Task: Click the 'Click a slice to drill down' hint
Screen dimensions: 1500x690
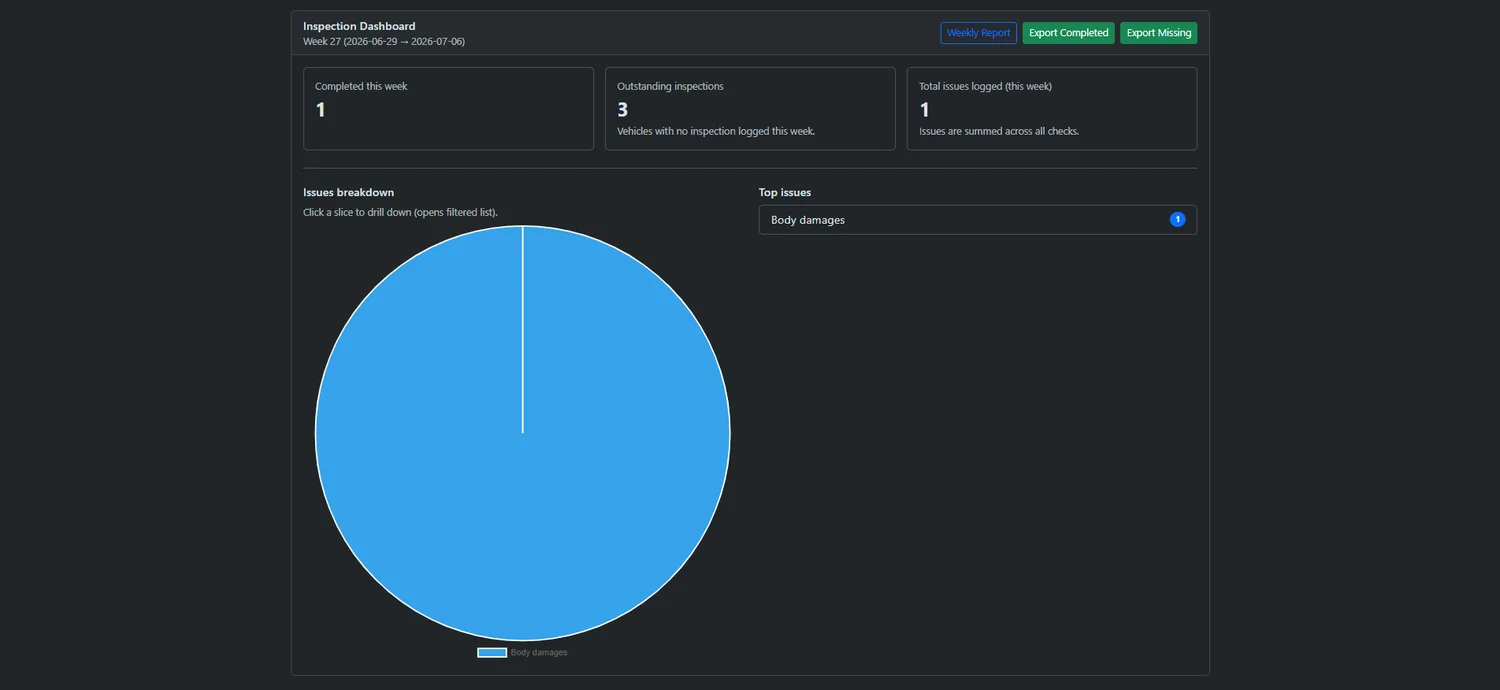Action: [400, 212]
